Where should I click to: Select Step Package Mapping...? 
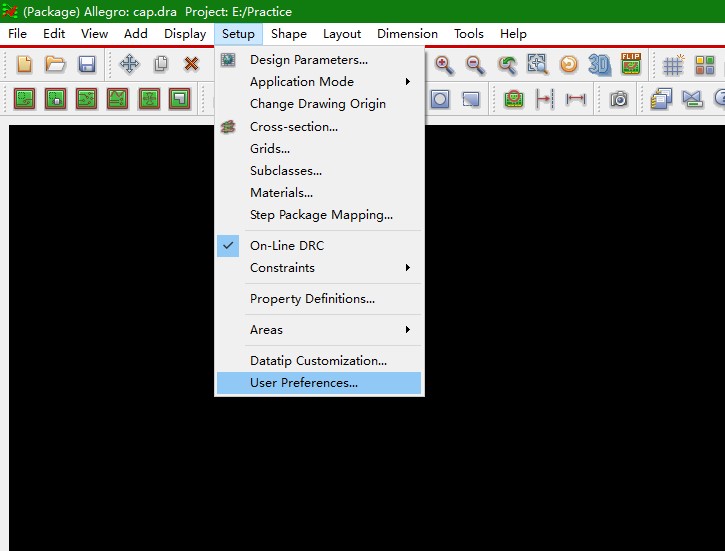tap(319, 215)
